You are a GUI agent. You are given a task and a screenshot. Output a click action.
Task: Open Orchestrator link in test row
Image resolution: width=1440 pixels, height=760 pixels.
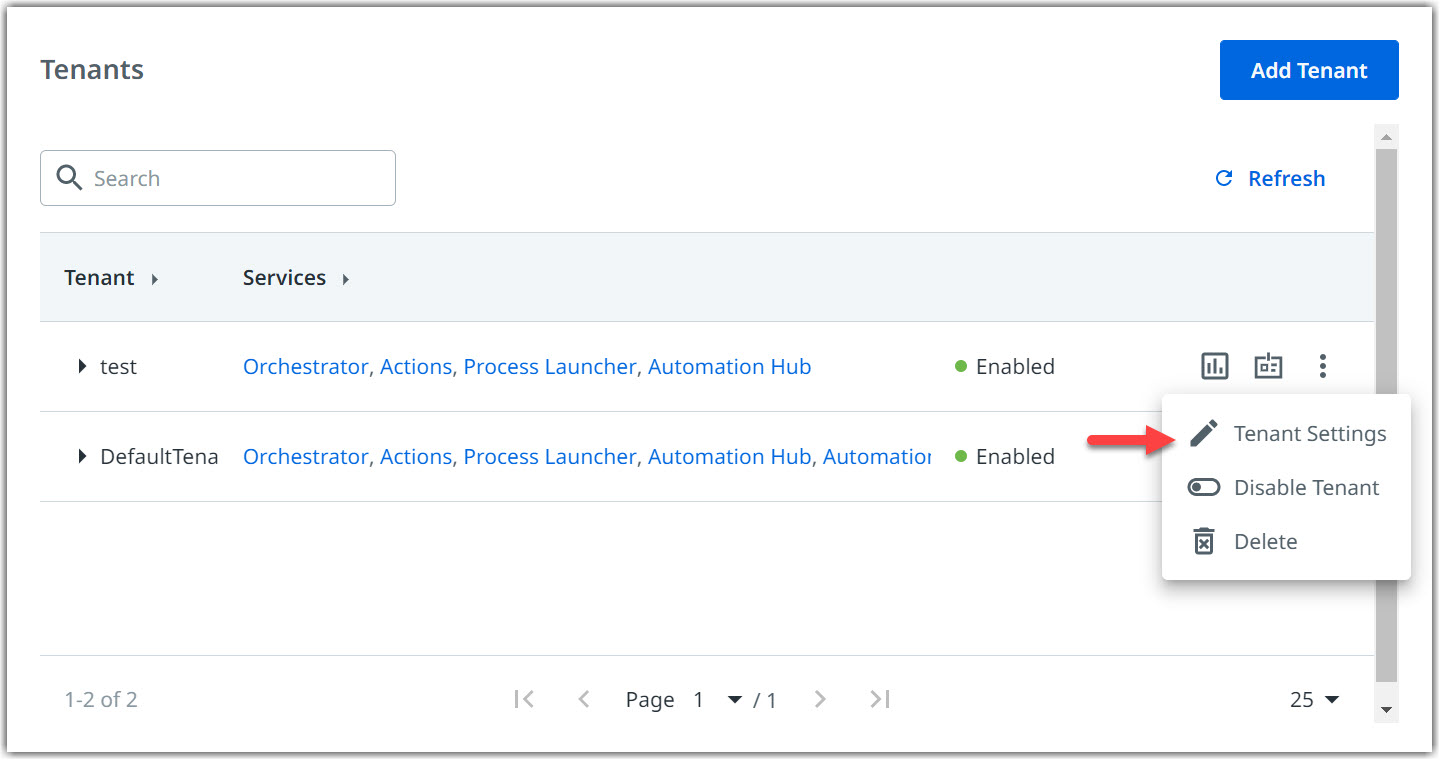(305, 366)
